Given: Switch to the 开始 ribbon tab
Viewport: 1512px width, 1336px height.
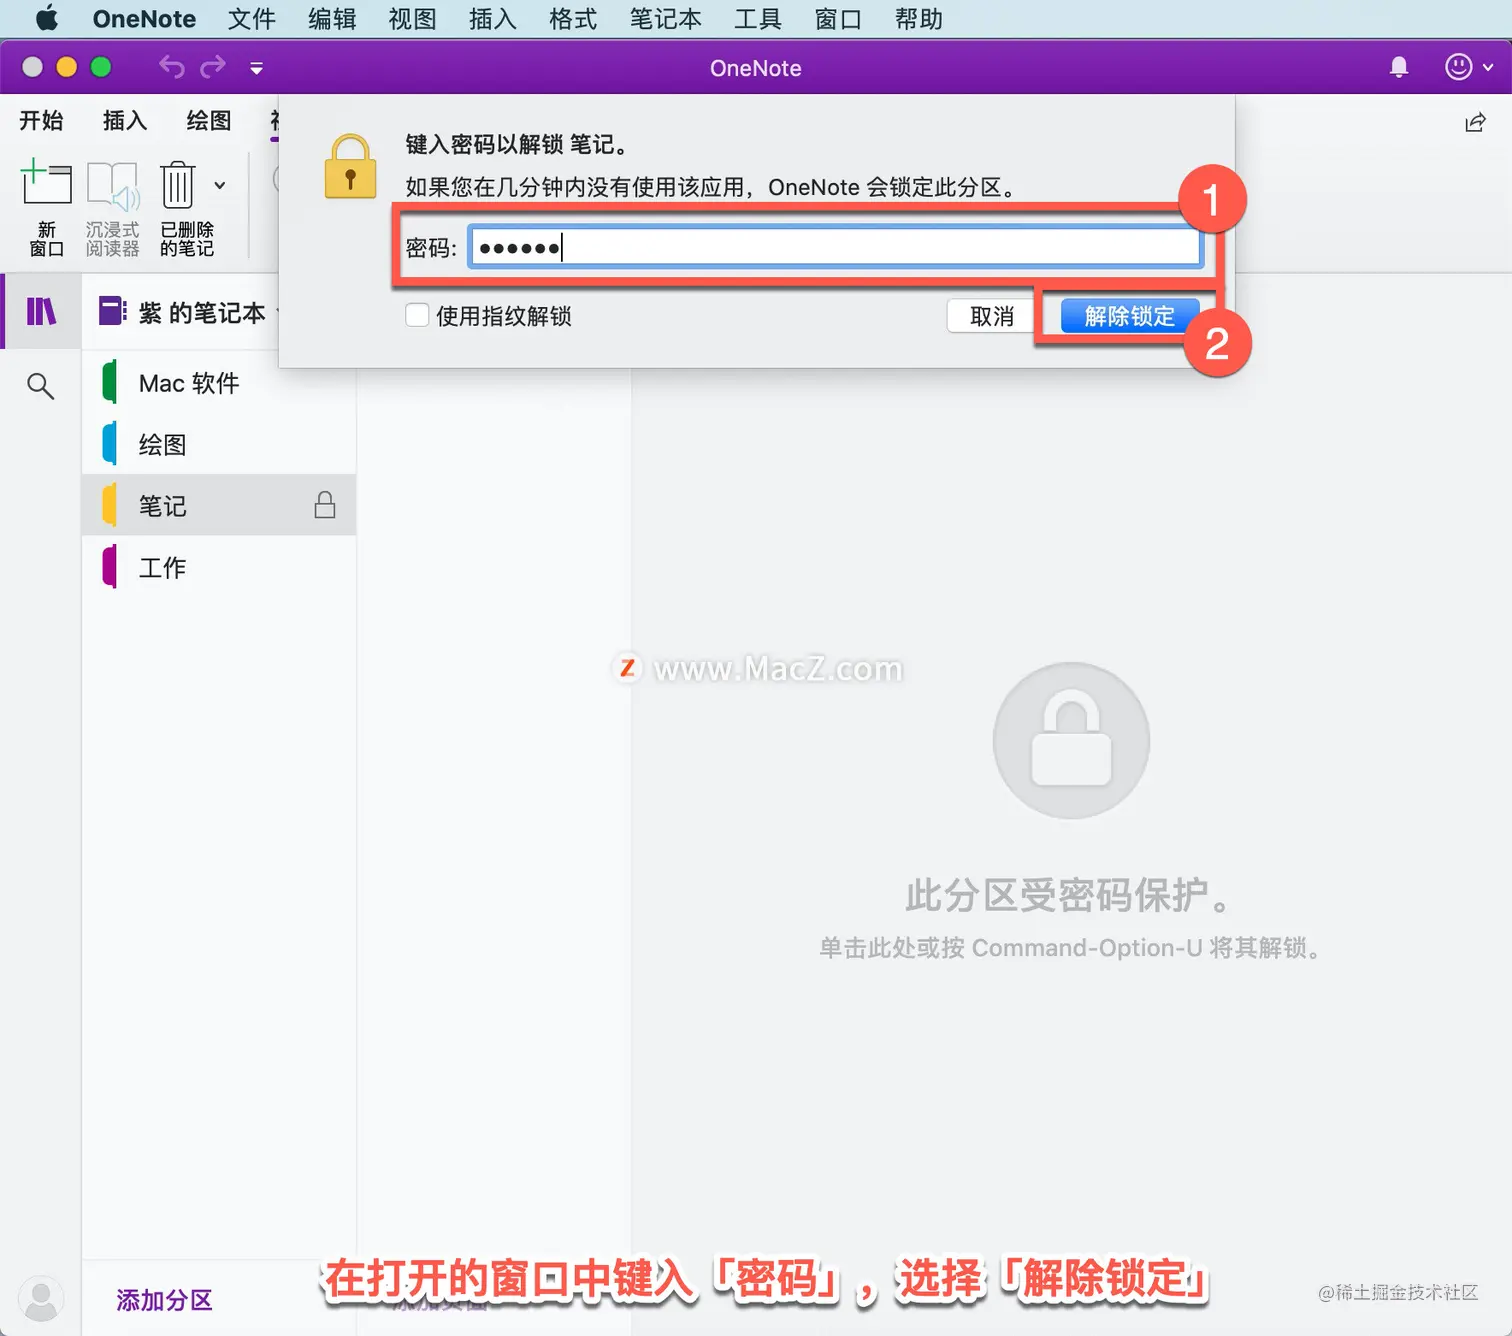Looking at the screenshot, I should click(41, 121).
